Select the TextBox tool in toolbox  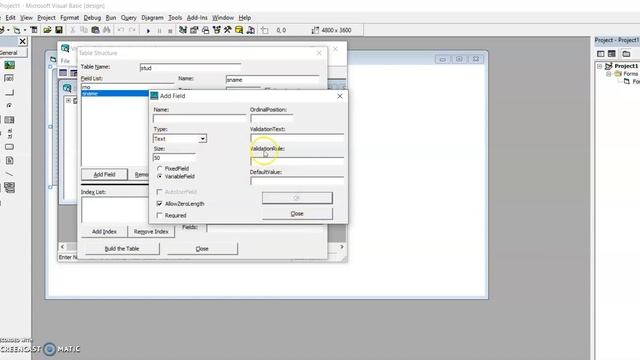click(9, 78)
